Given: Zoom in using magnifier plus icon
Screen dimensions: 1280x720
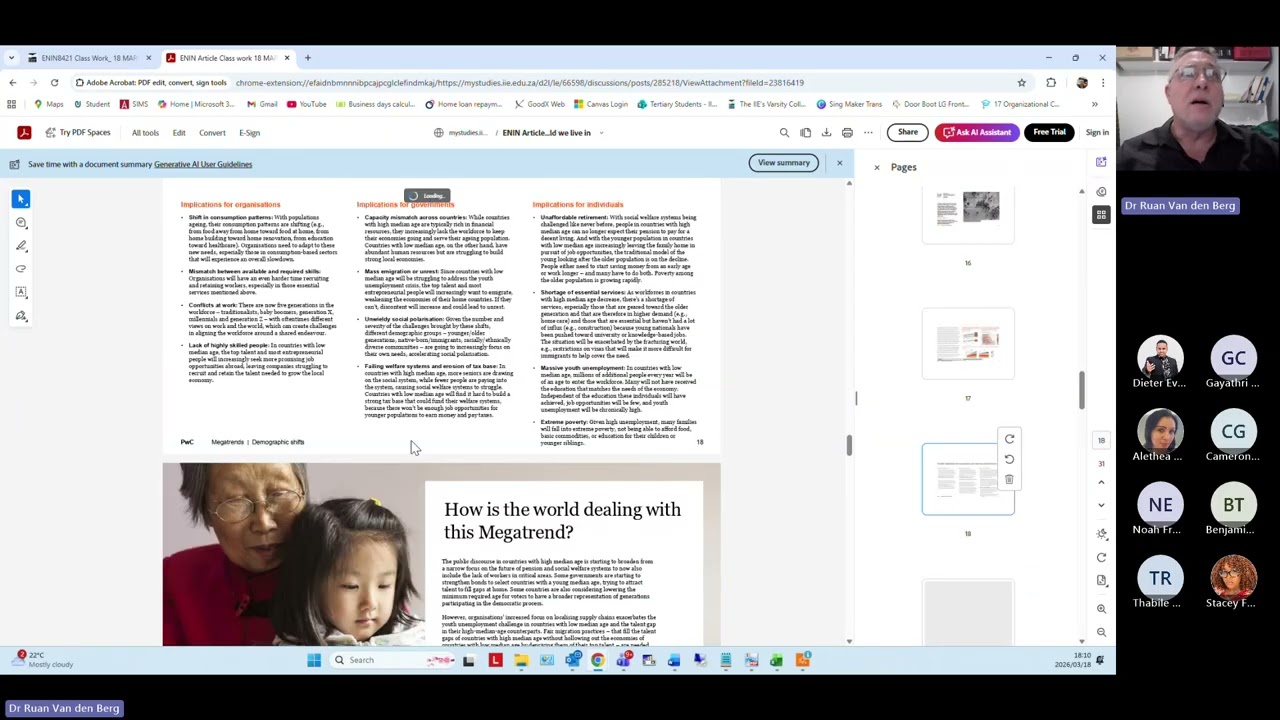Looking at the screenshot, I should [1101, 608].
